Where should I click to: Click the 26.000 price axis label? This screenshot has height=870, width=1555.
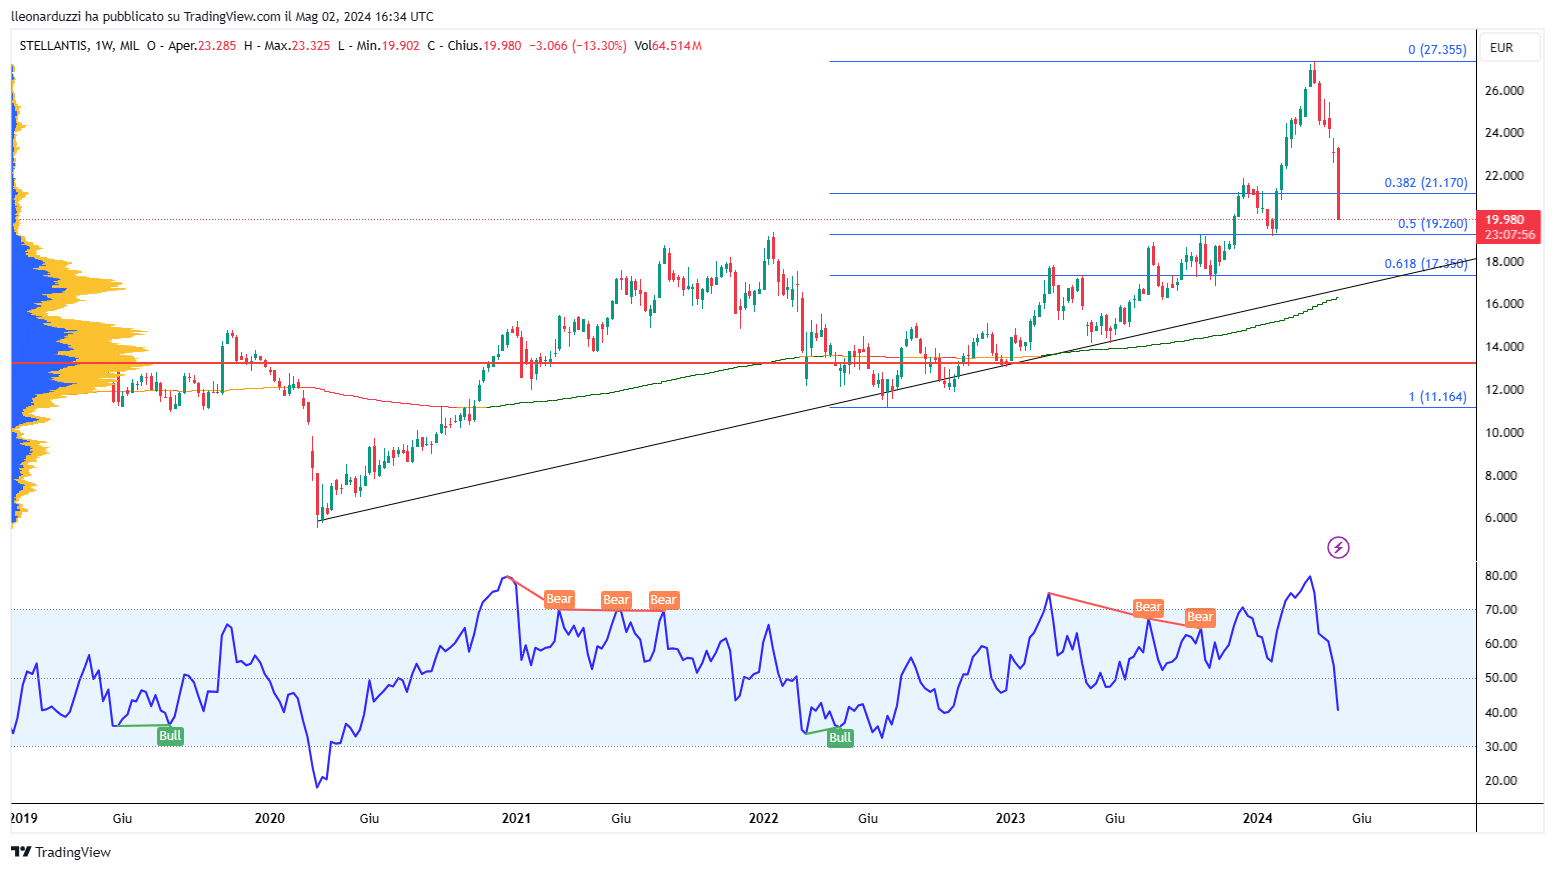click(1504, 90)
